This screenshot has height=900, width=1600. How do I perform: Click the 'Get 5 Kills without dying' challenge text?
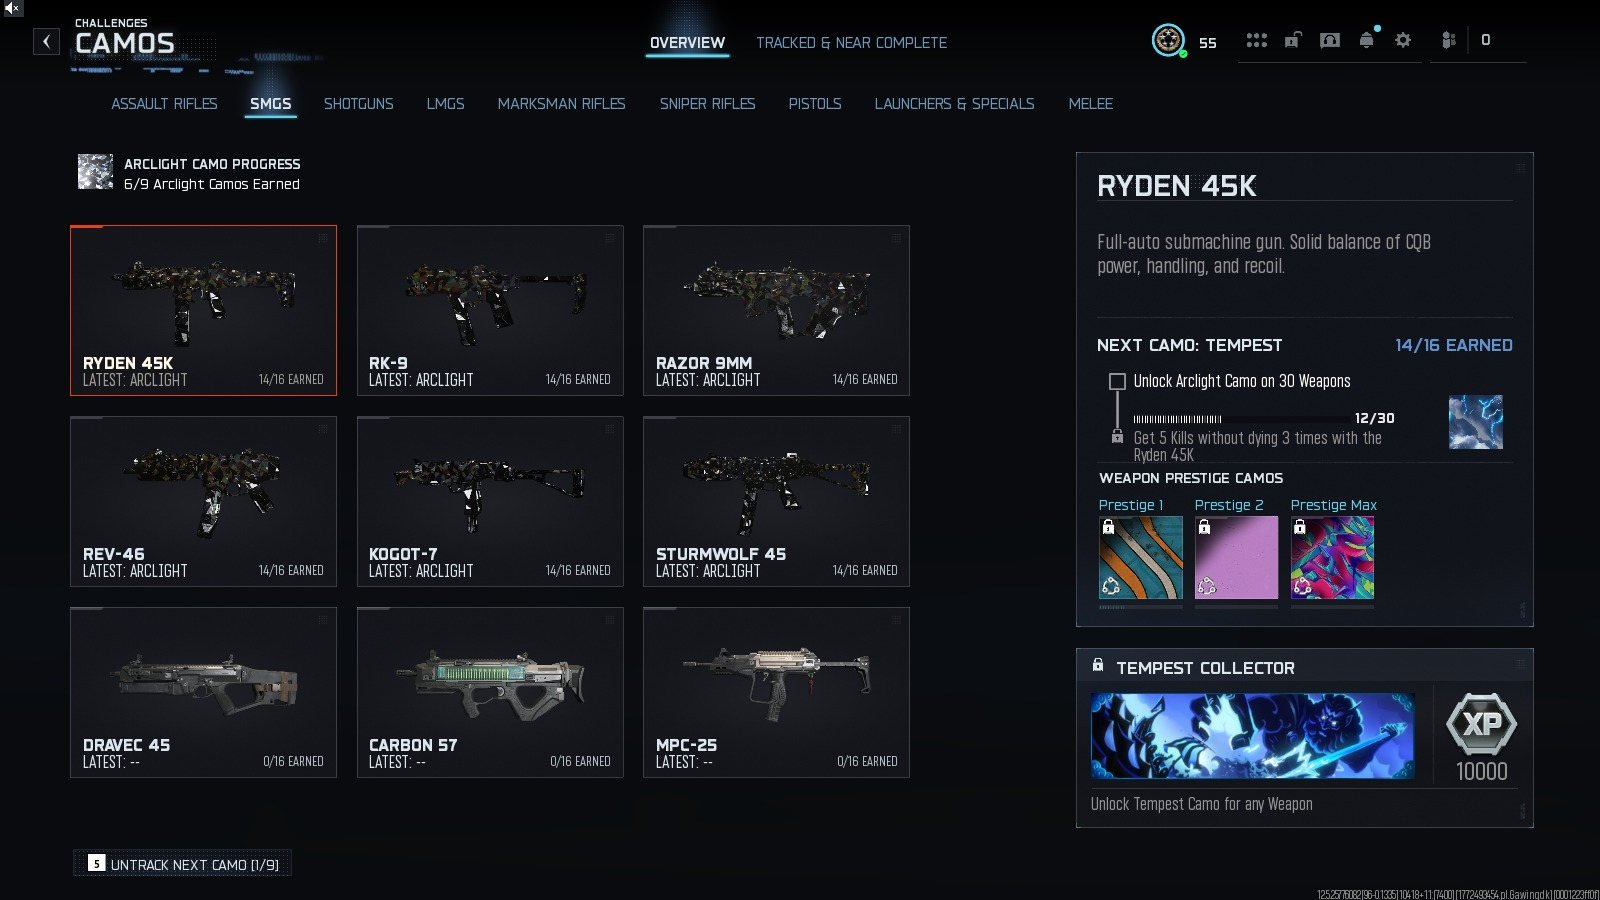coord(1257,446)
